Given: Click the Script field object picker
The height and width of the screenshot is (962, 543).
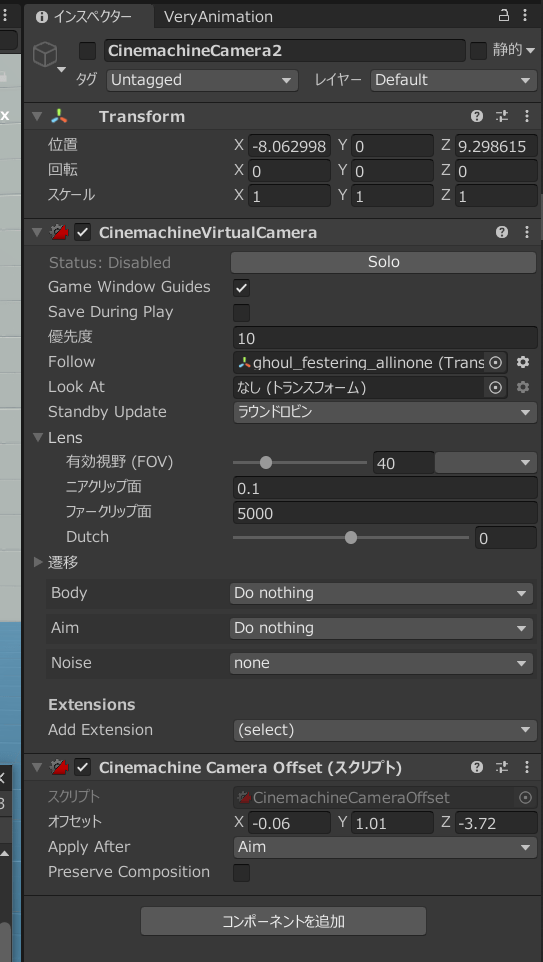Looking at the screenshot, I should pyautogui.click(x=525, y=798).
